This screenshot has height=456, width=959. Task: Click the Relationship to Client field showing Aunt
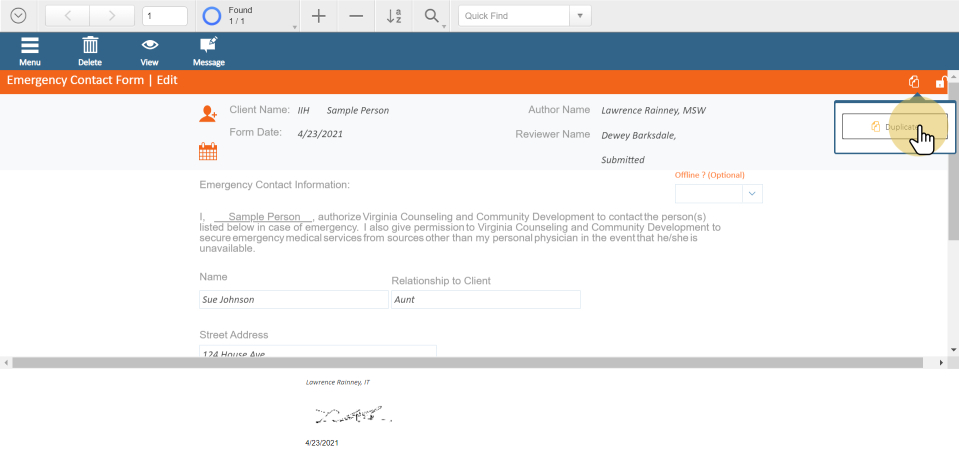pos(485,299)
